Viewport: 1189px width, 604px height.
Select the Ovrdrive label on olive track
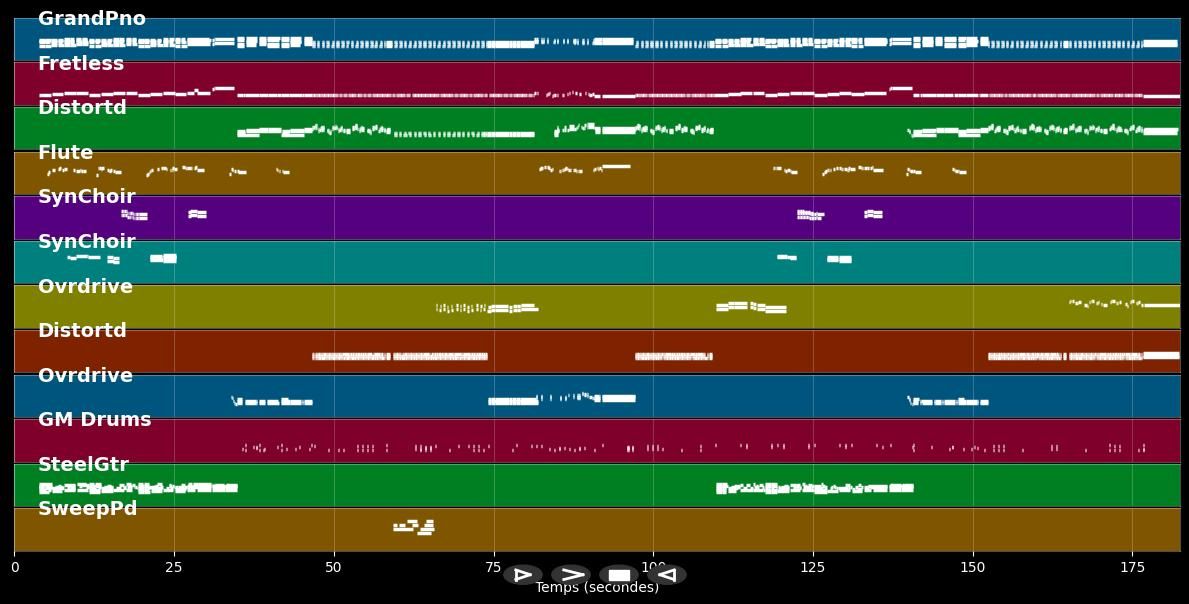click(85, 287)
